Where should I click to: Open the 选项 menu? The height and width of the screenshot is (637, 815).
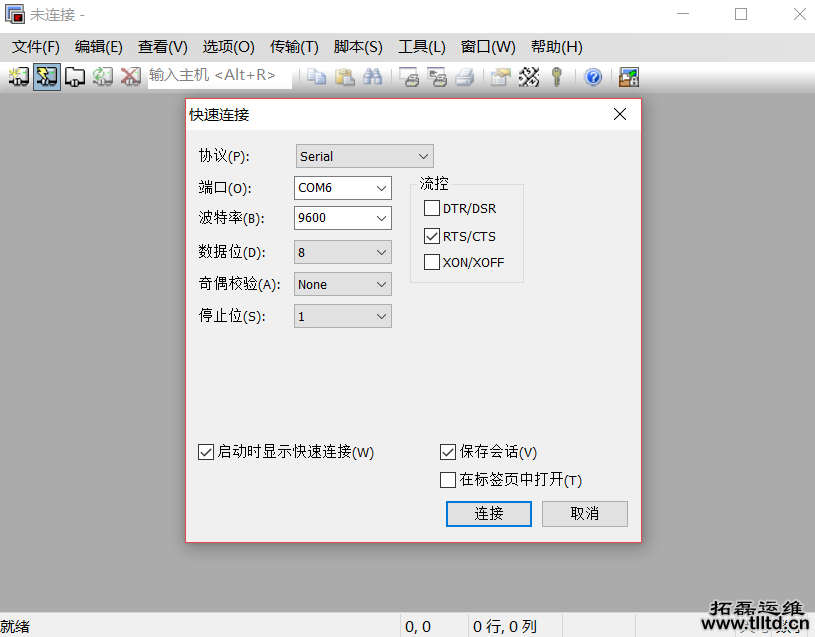click(x=228, y=46)
